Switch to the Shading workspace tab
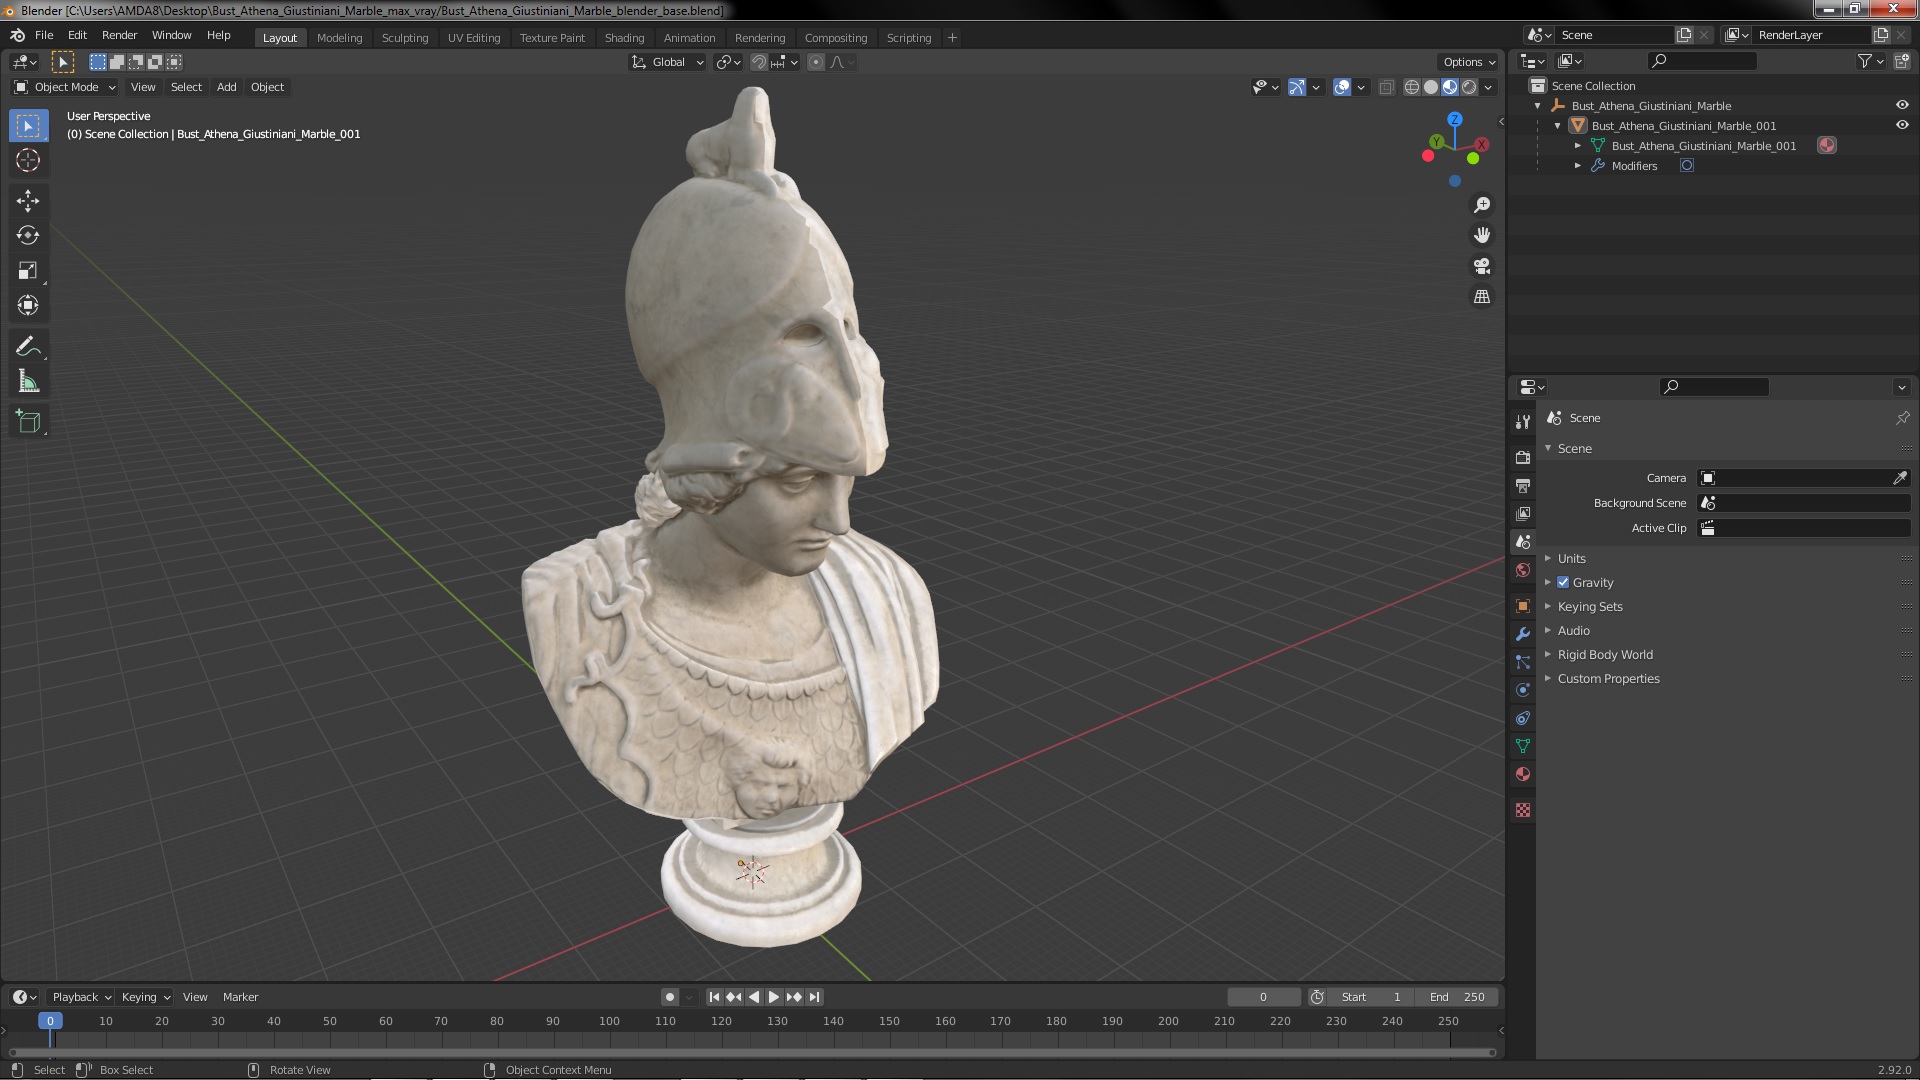Image resolution: width=1920 pixels, height=1080 pixels. [624, 38]
